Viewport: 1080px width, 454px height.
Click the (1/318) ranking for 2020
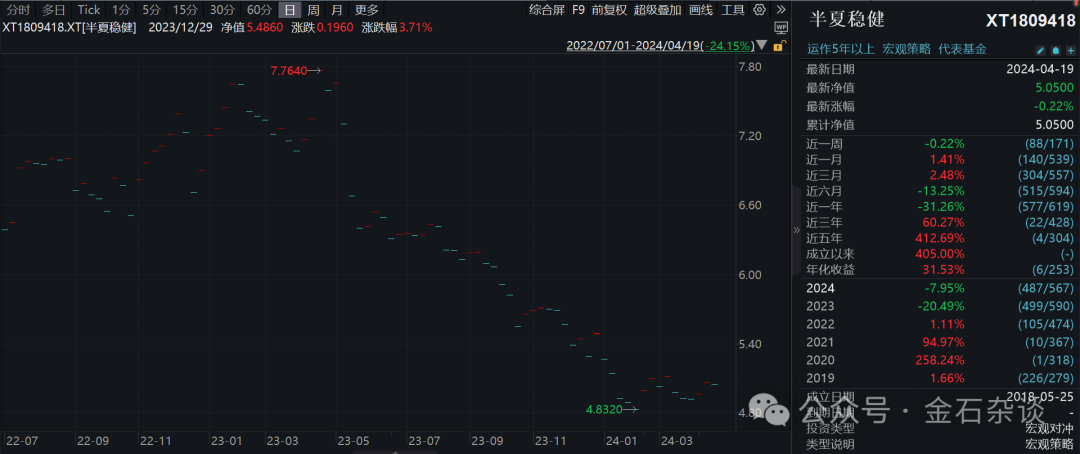(x=1051, y=360)
